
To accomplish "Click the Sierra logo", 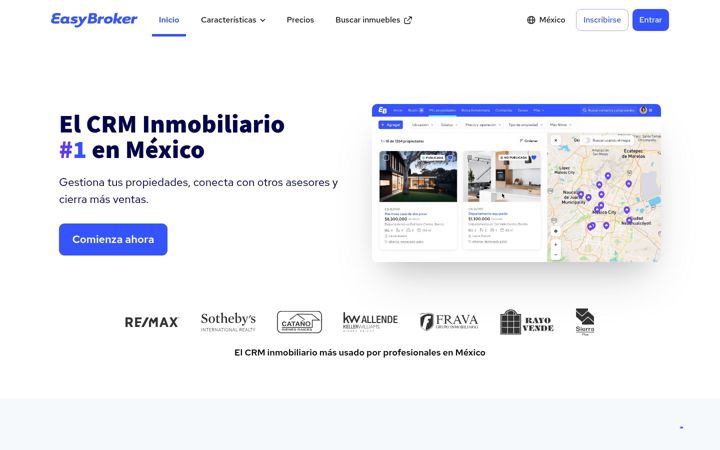I will pyautogui.click(x=585, y=321).
